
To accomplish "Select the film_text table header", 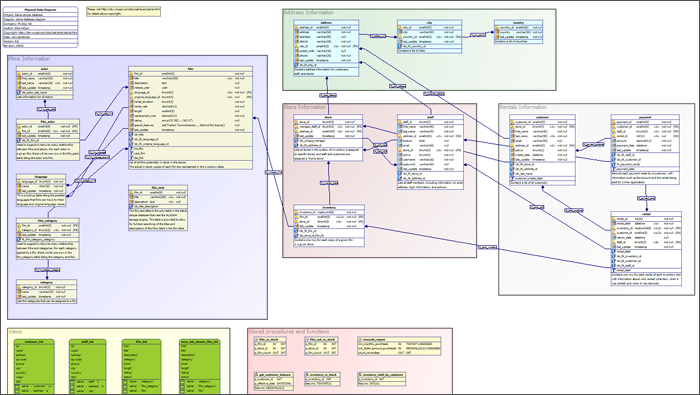I will click(158, 188).
